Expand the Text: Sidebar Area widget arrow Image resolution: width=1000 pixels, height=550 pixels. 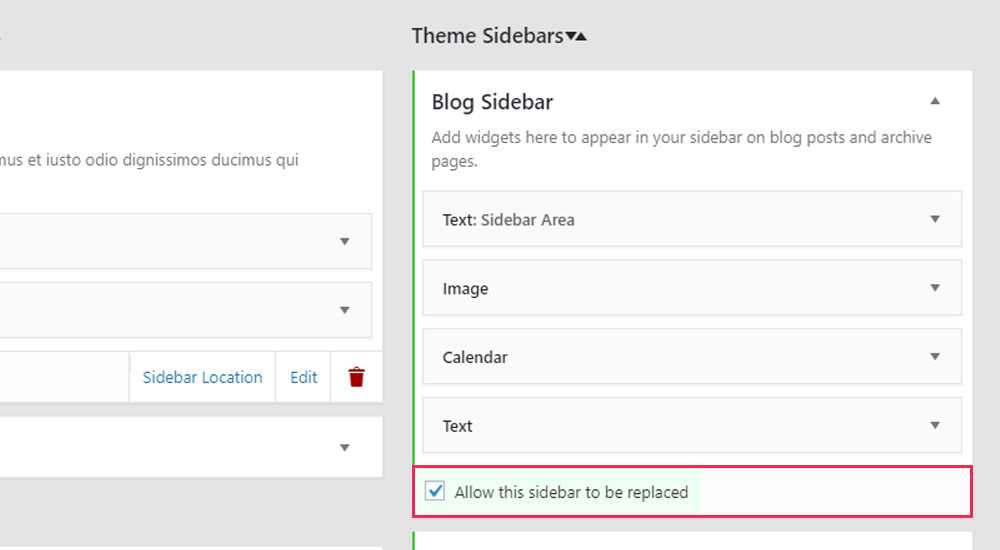934,219
